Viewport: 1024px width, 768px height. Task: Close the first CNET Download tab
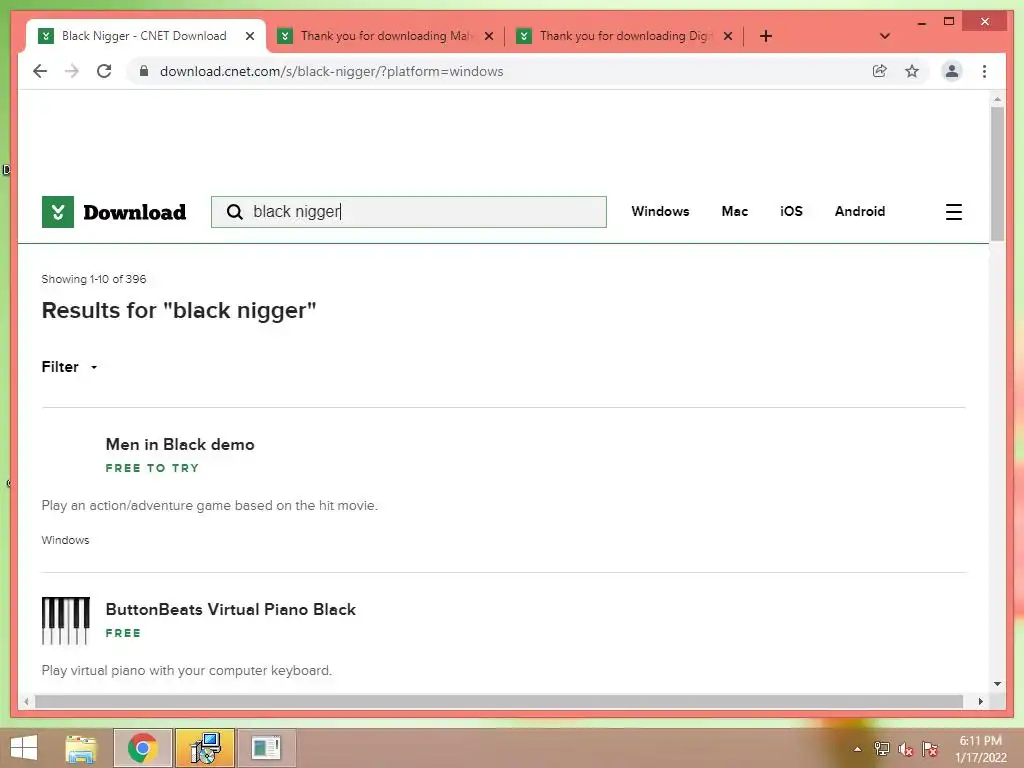pos(249,36)
